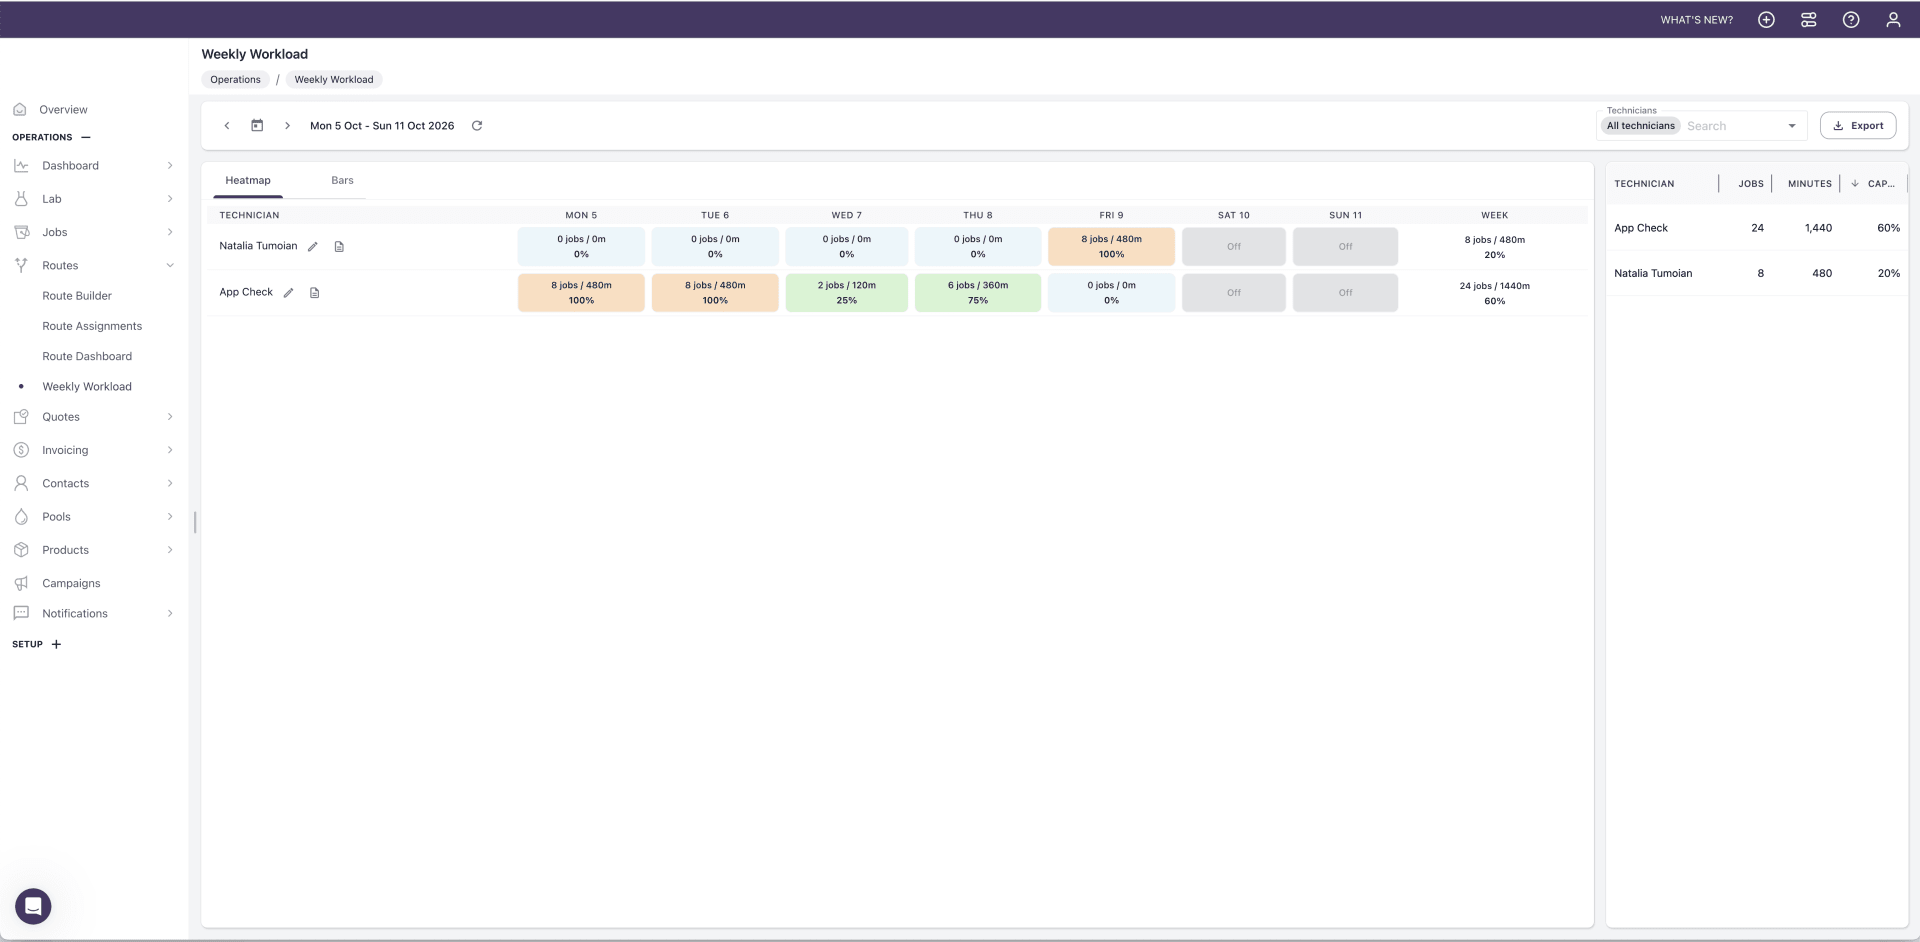Sort by the CAP... column header
This screenshot has height=942, width=1920.
coord(1881,184)
